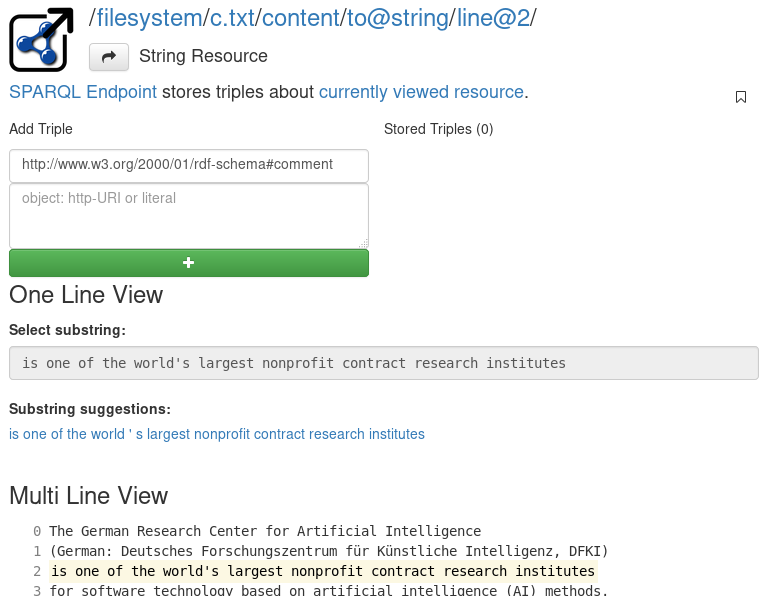
Task: Open the to@string breadcrumb link
Action: tap(398, 19)
